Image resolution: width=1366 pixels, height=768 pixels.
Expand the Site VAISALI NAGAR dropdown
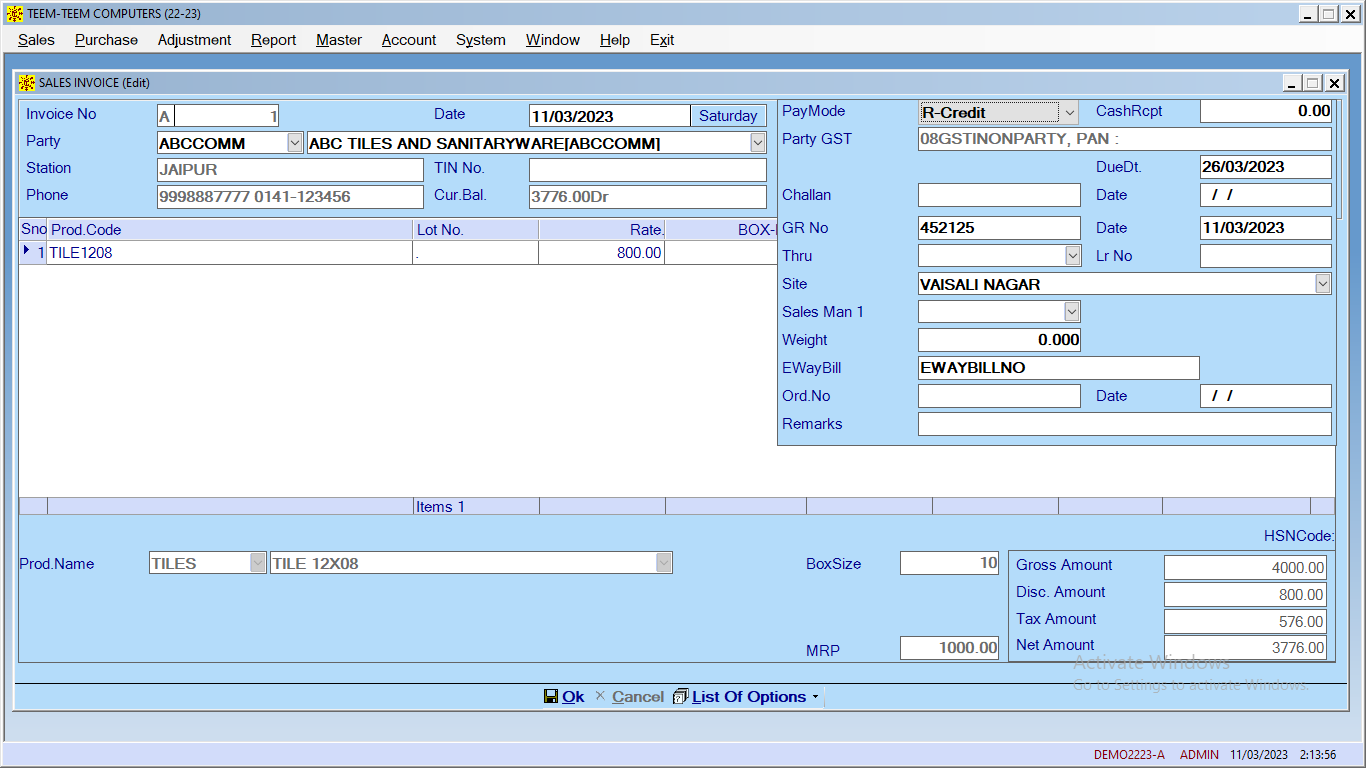click(x=1323, y=284)
